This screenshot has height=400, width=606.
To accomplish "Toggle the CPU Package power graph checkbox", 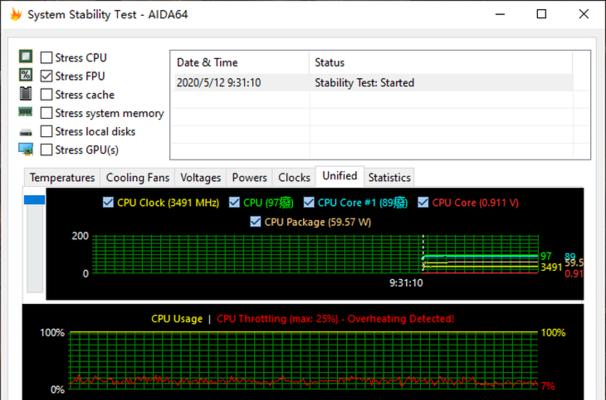I will 255,222.
